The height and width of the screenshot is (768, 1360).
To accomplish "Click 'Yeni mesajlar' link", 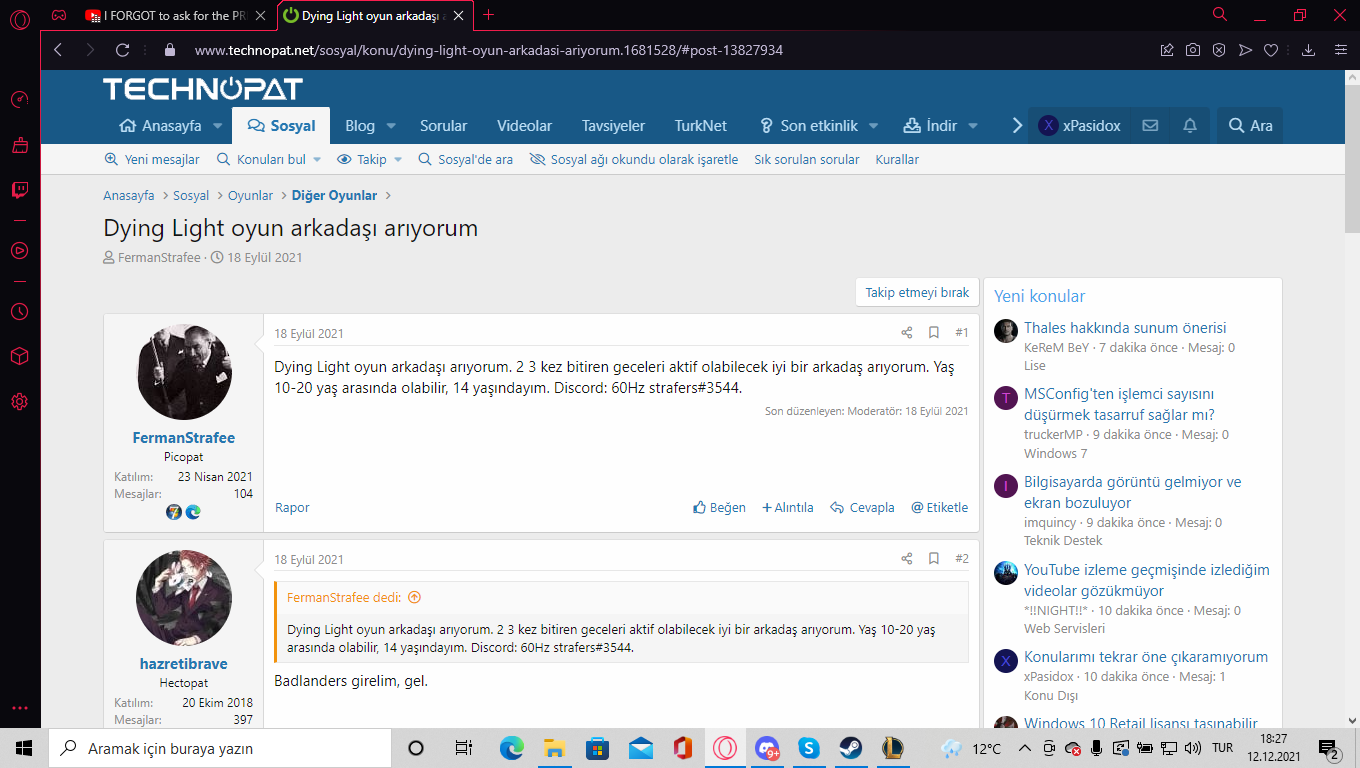I will pyautogui.click(x=152, y=160).
